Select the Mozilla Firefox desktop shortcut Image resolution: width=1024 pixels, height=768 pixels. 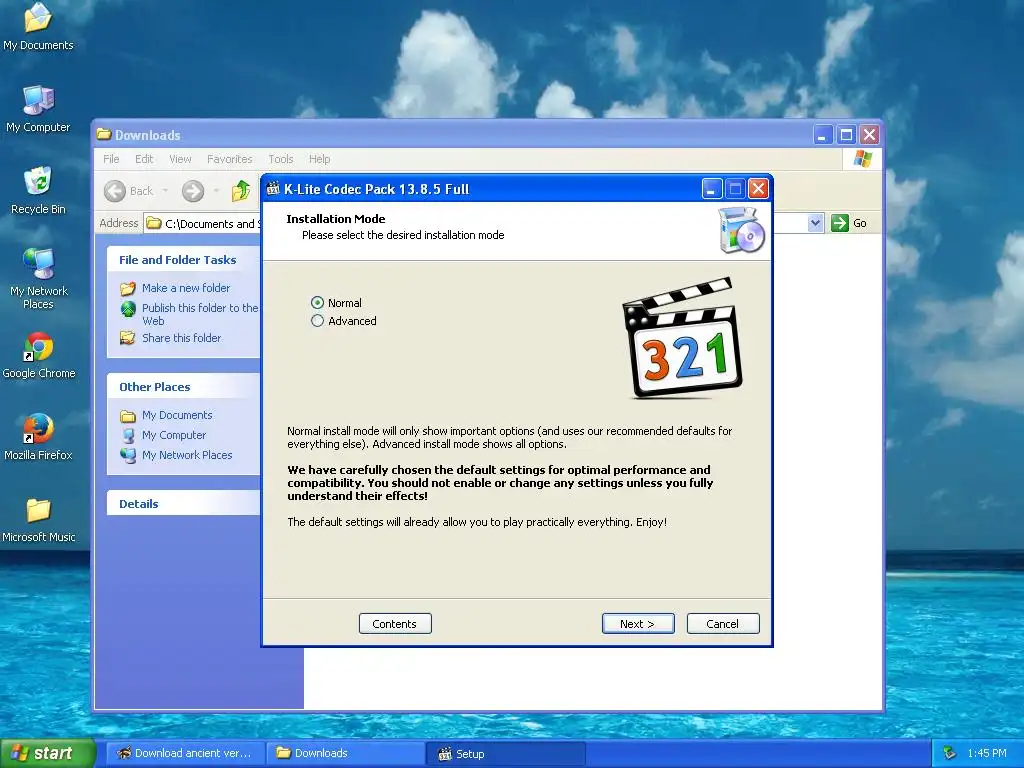click(38, 438)
